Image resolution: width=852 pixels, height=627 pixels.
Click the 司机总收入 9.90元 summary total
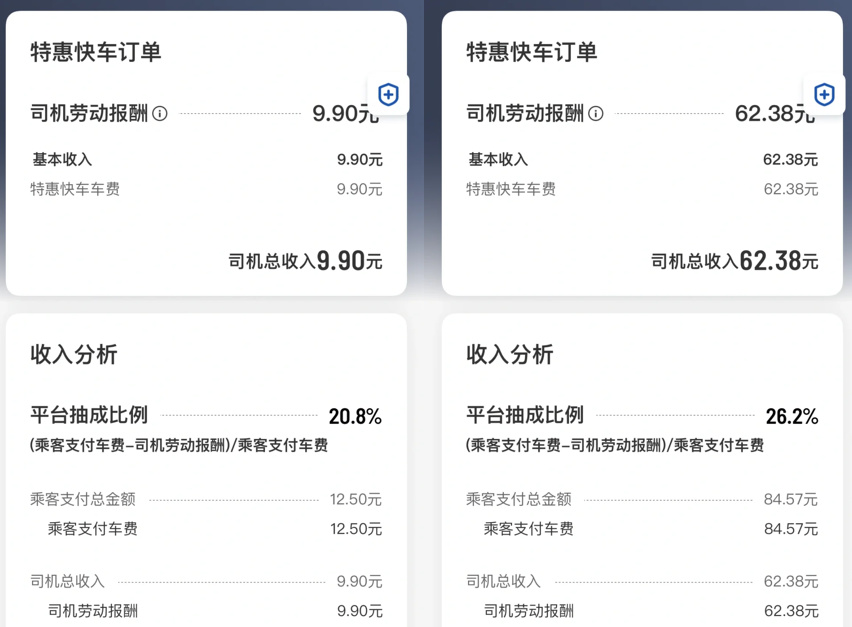[x=306, y=262]
